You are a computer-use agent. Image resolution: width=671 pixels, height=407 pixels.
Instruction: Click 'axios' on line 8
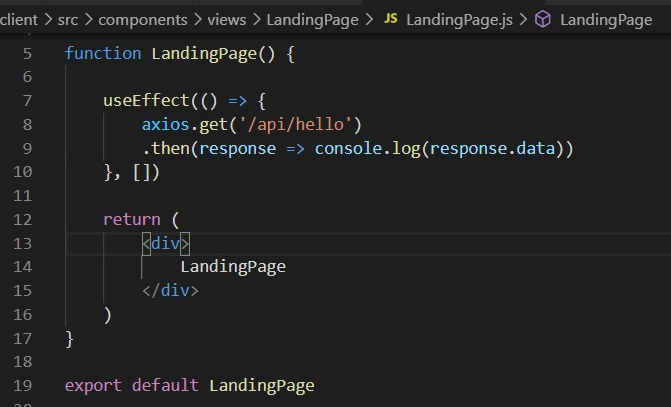point(165,125)
